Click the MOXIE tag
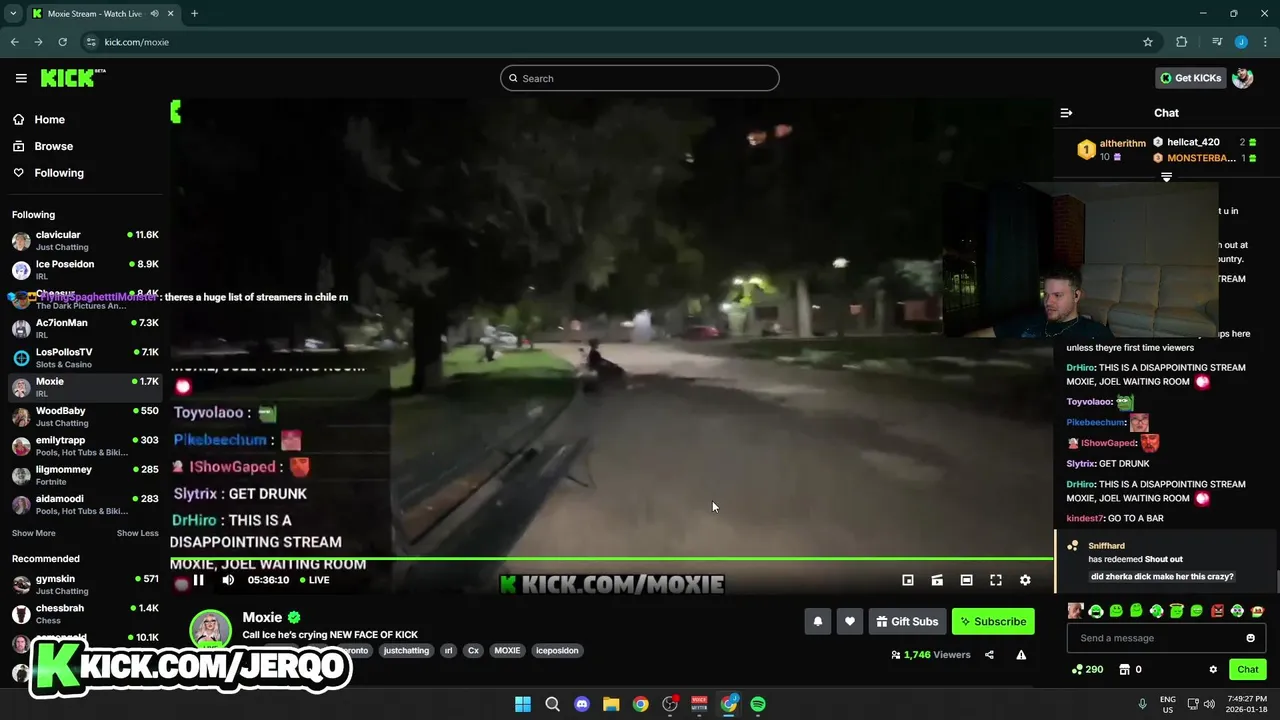 pyautogui.click(x=507, y=650)
